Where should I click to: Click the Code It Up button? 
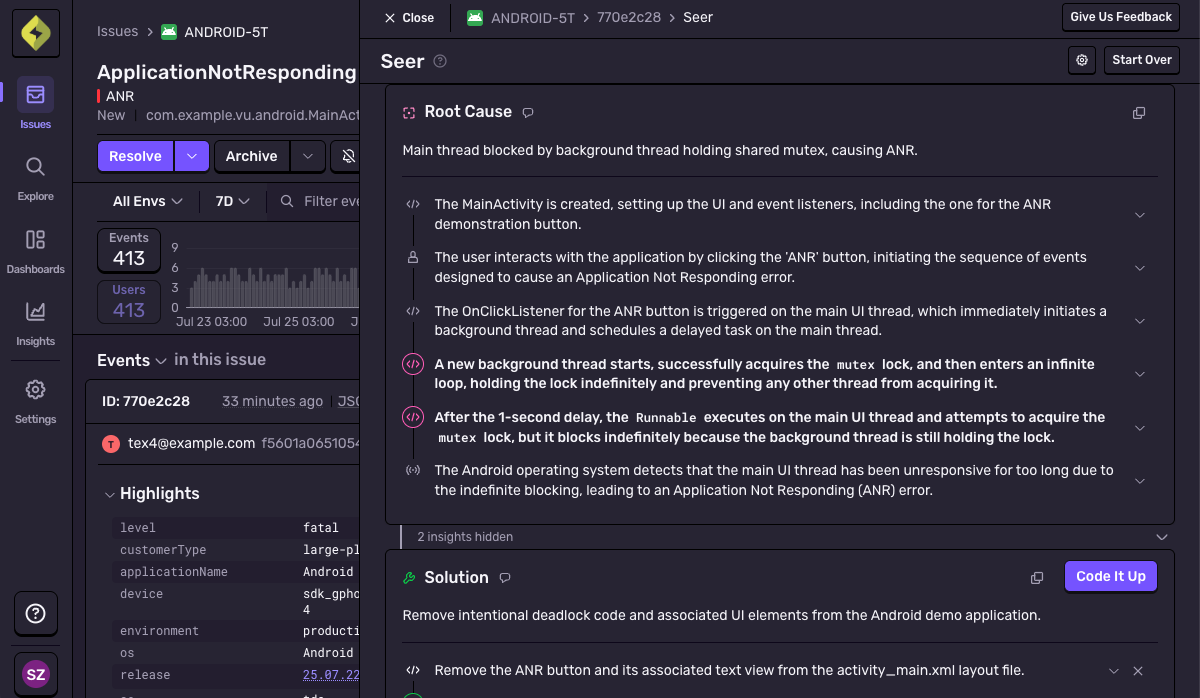[x=1110, y=577]
